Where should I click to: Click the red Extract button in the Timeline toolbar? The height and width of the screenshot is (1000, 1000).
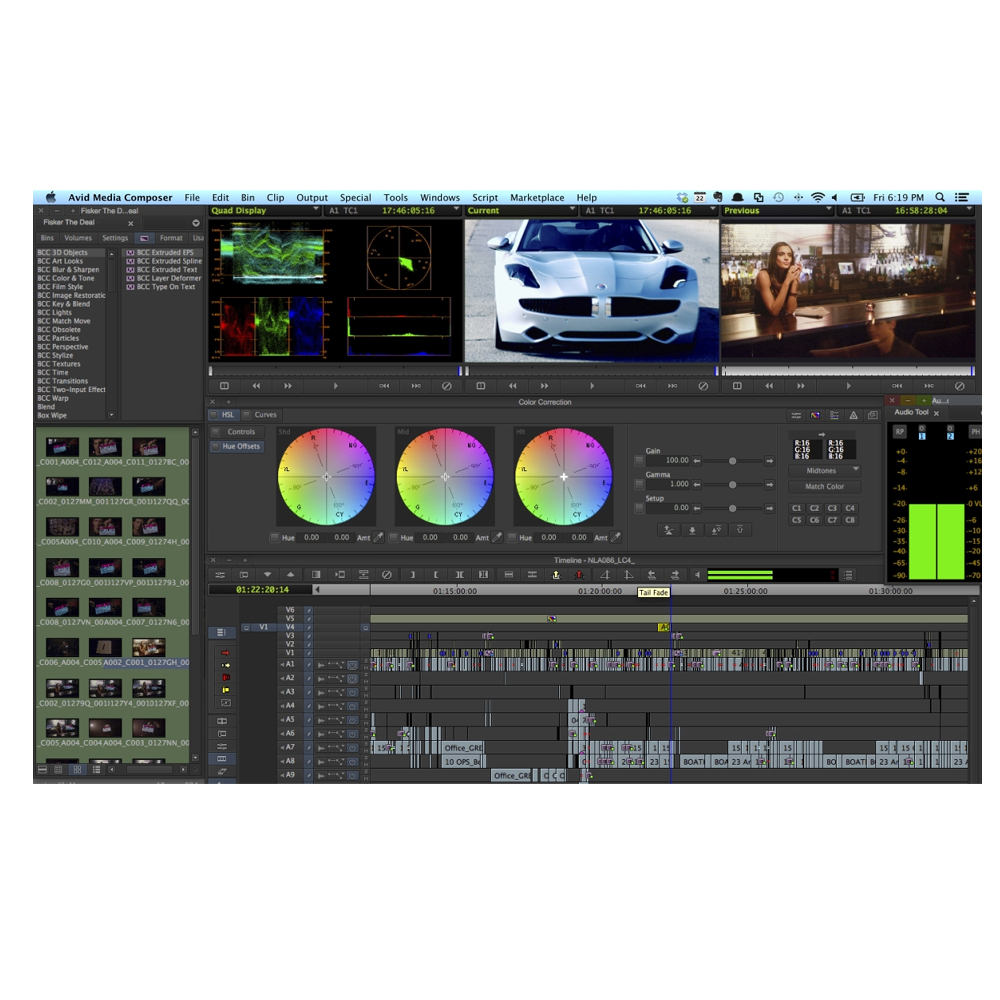580,575
